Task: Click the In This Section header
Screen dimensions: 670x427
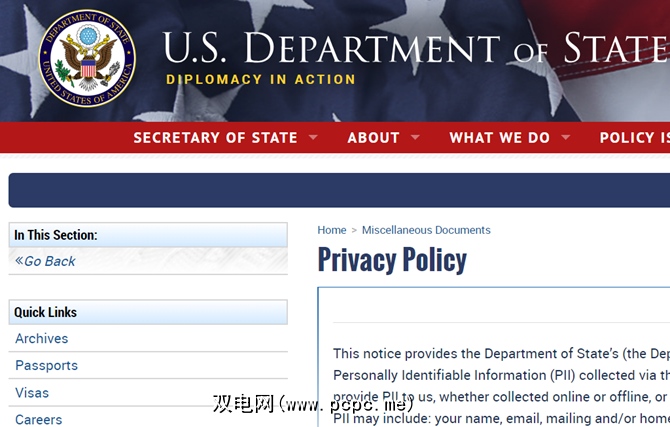Action: click(x=56, y=236)
